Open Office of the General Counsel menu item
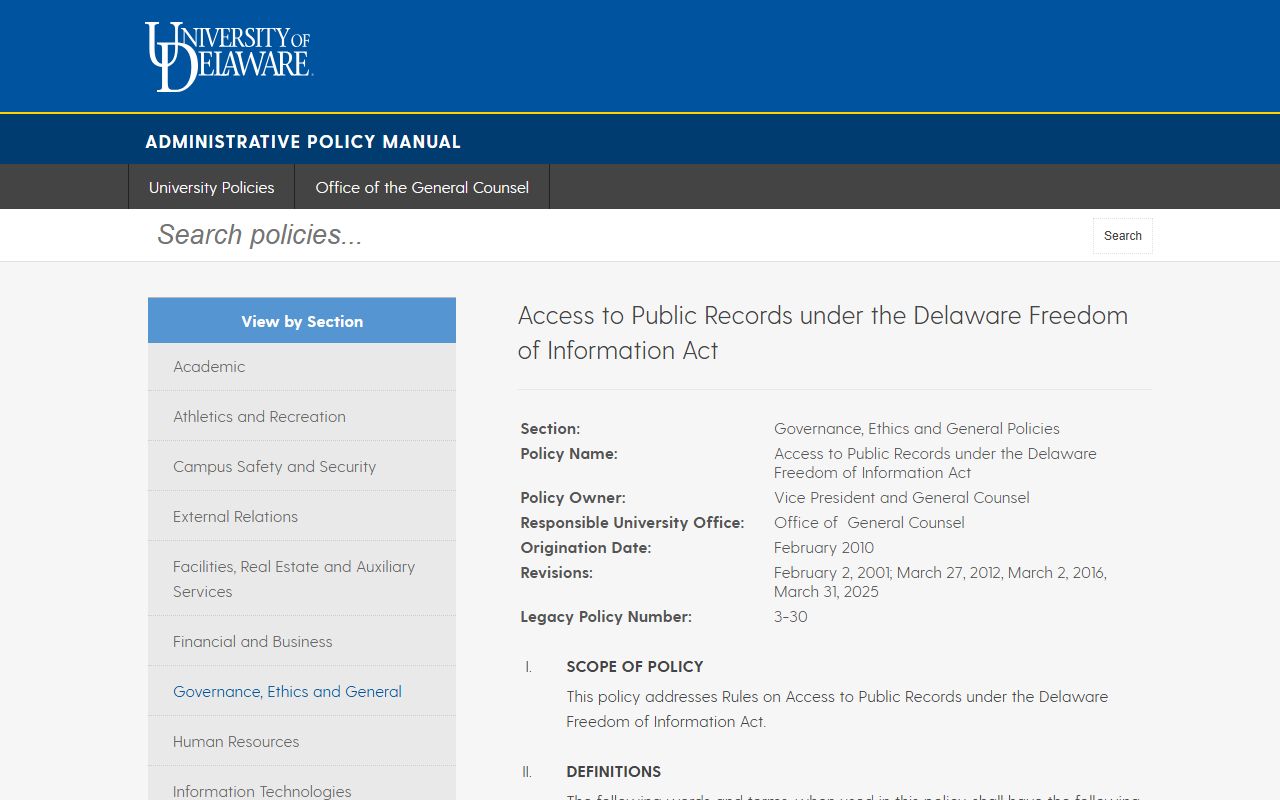 tap(422, 187)
